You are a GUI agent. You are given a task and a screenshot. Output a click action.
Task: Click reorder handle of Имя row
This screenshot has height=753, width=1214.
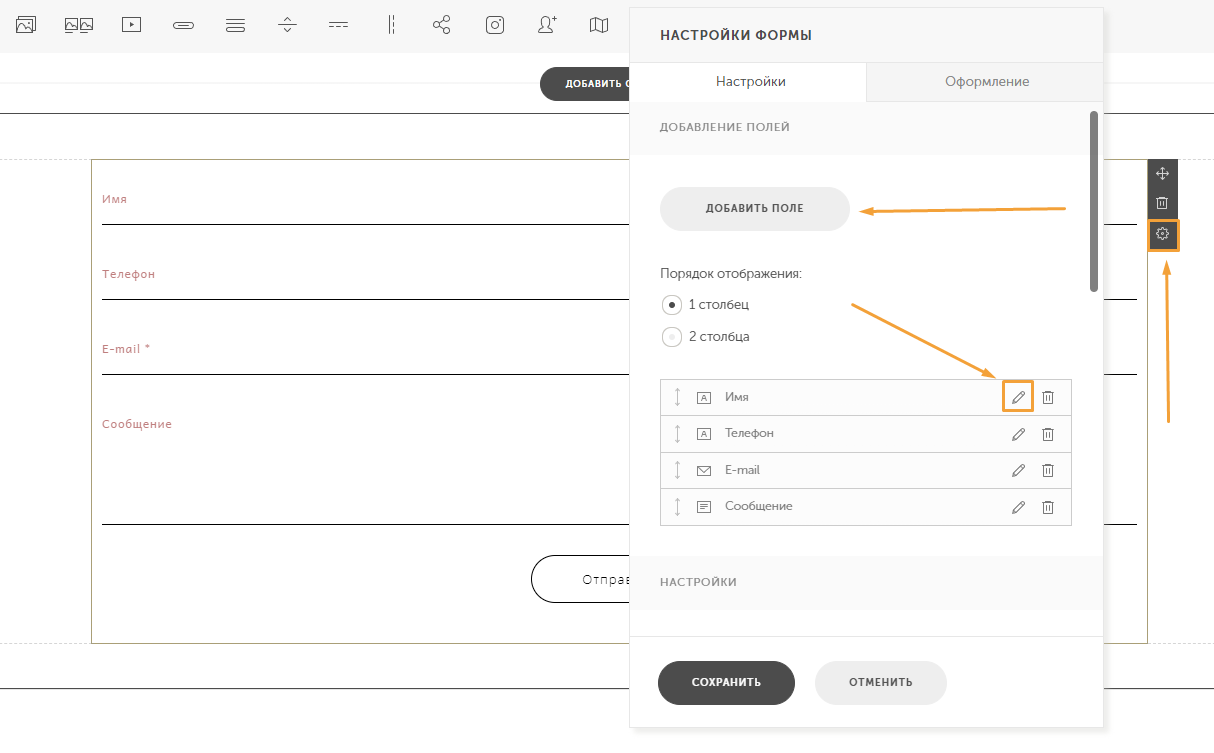[677, 397]
